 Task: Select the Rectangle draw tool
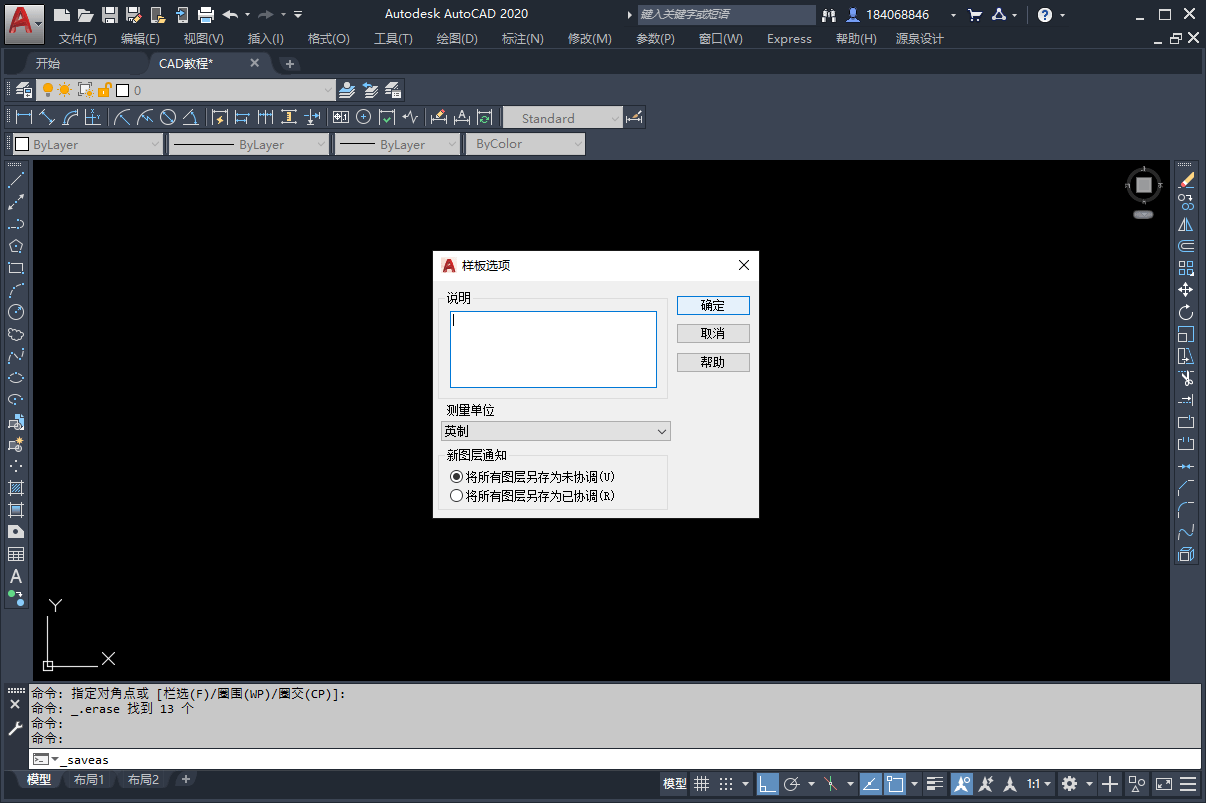[16, 268]
